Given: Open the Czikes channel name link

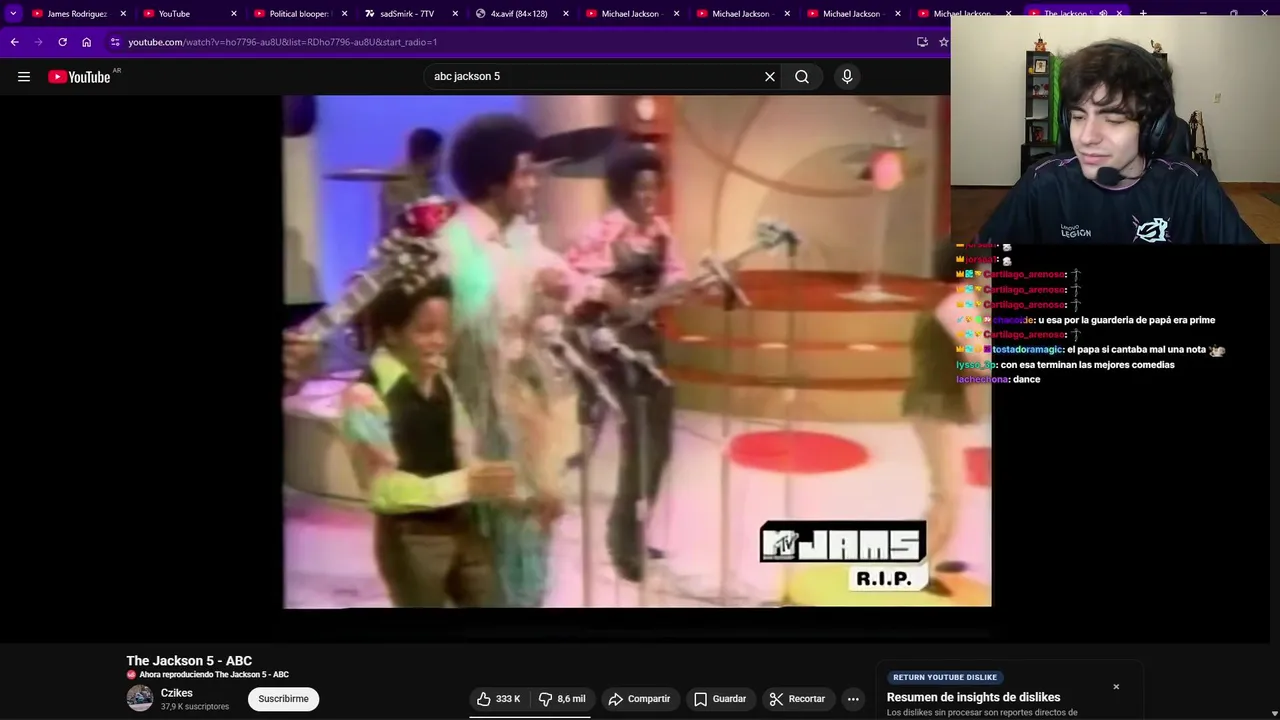Looking at the screenshot, I should pos(177,693).
